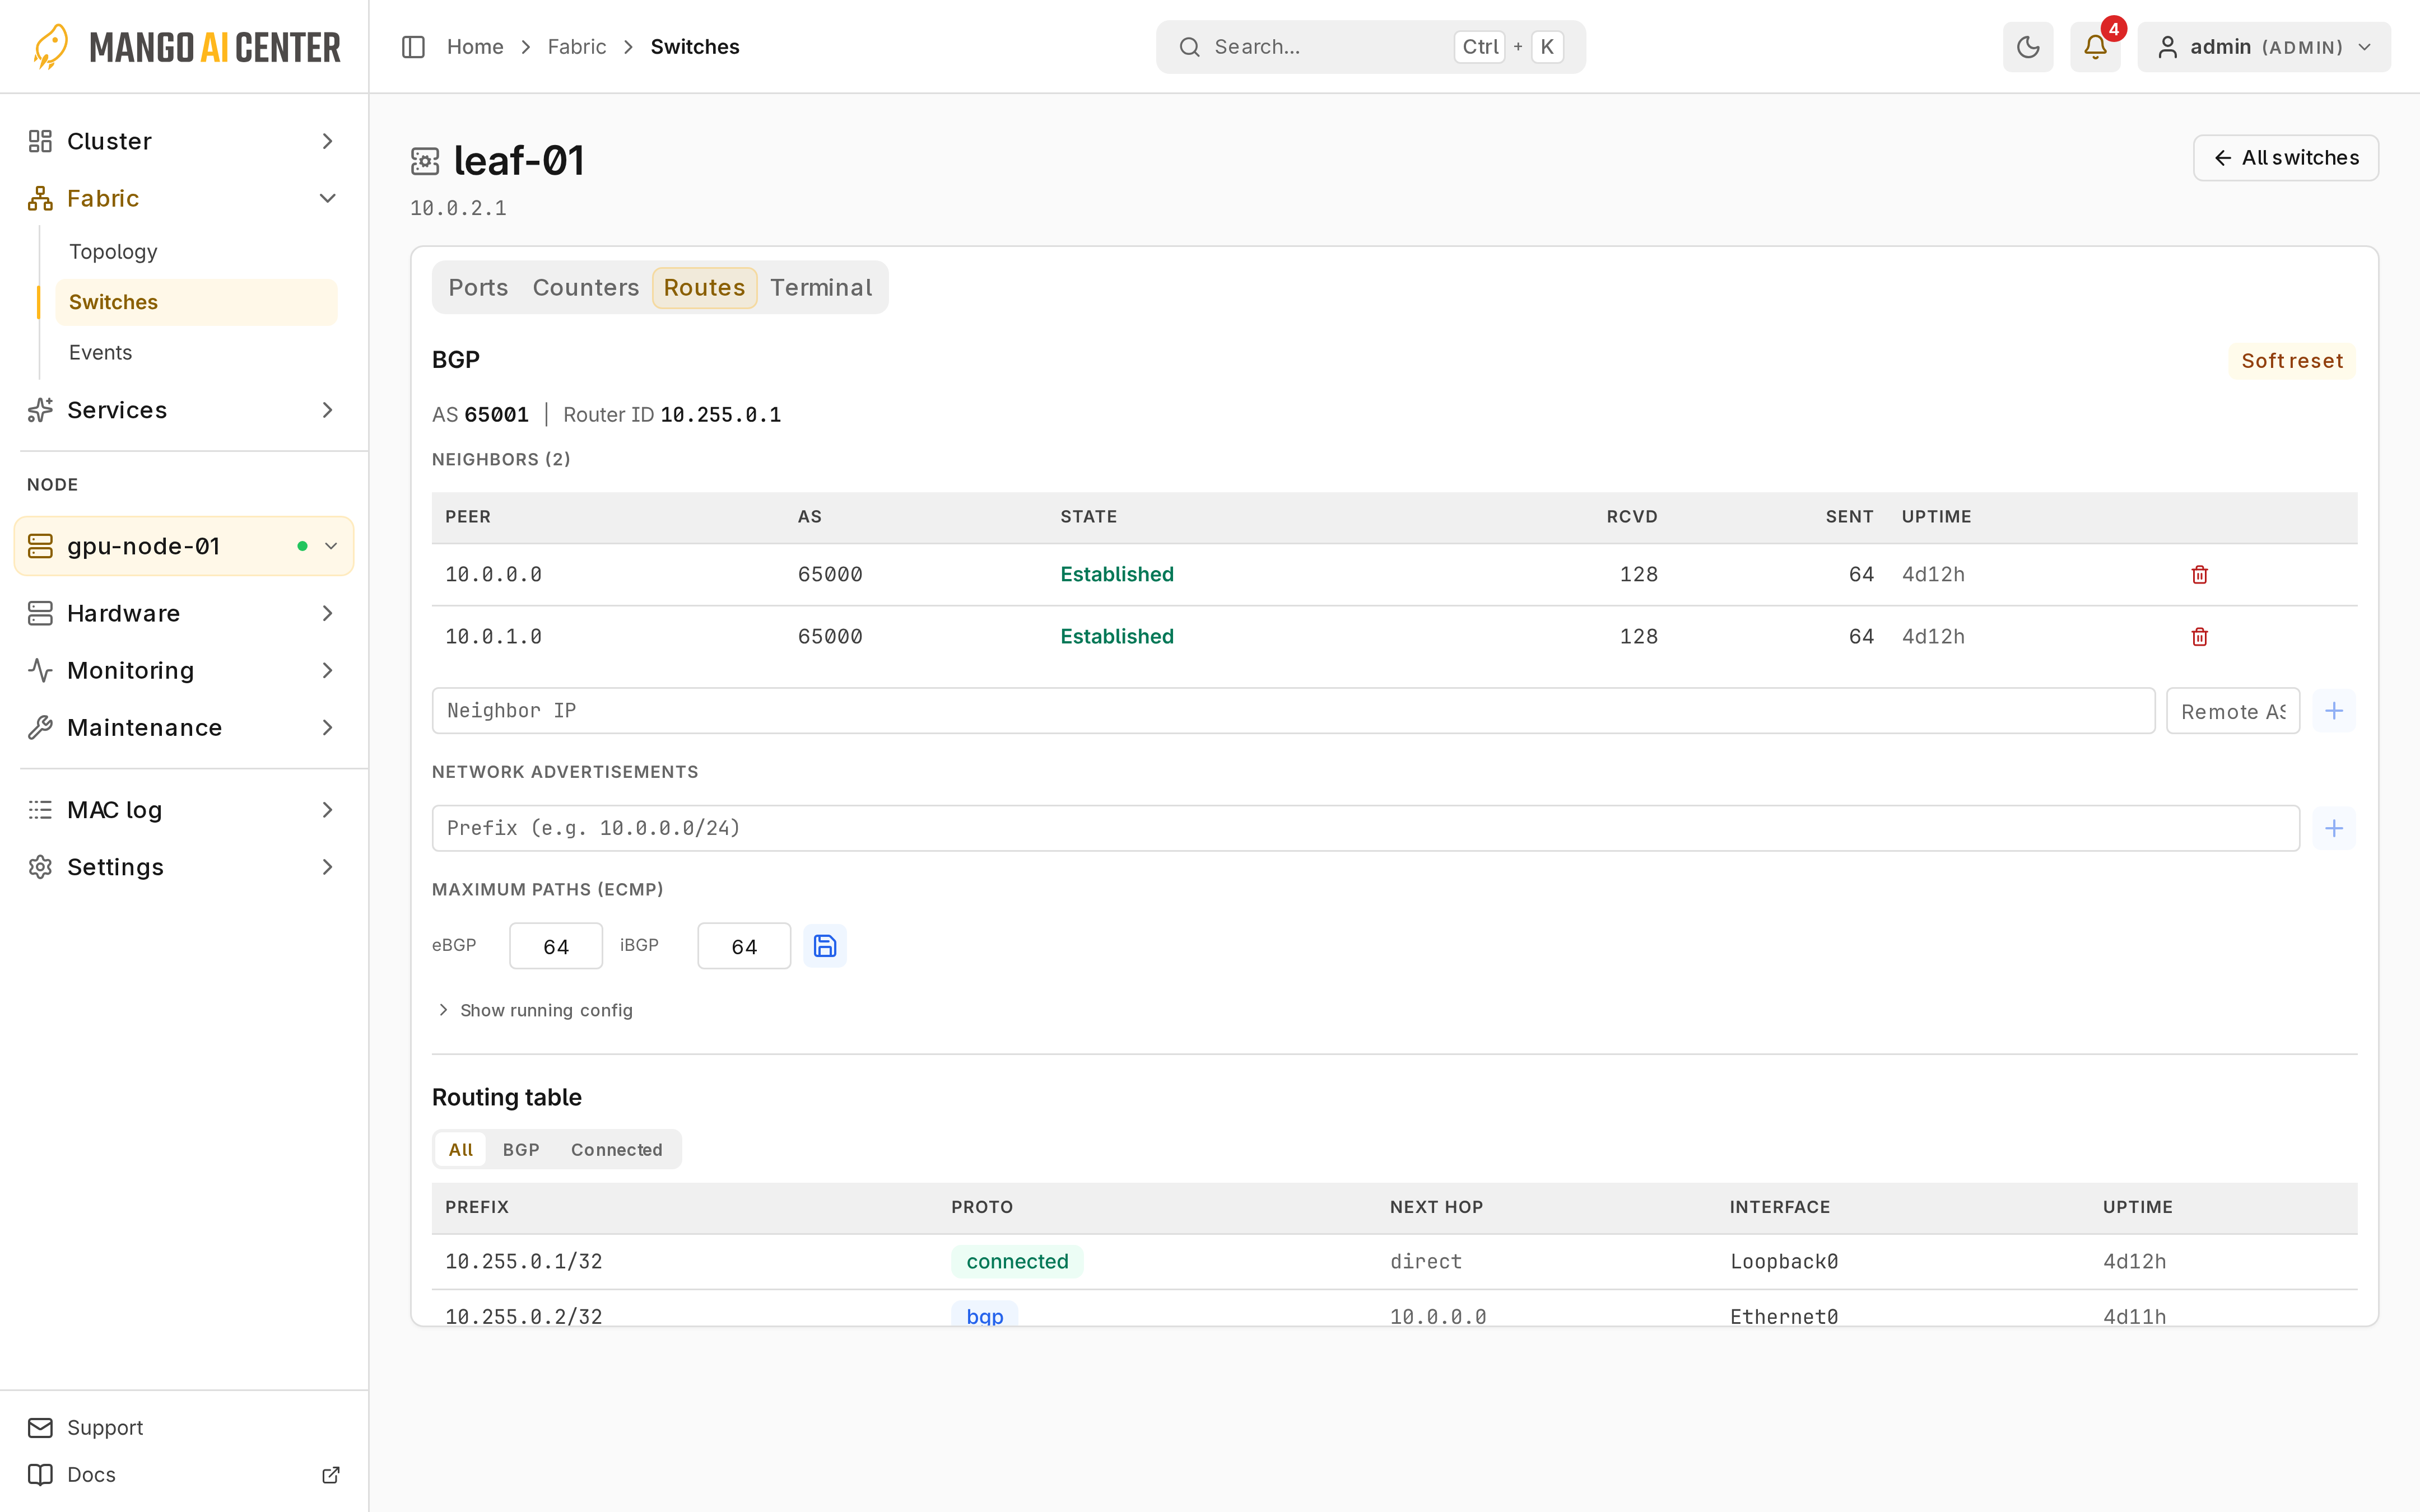Go to Fabric breadcrumb
The width and height of the screenshot is (2420, 1512).
click(x=577, y=47)
